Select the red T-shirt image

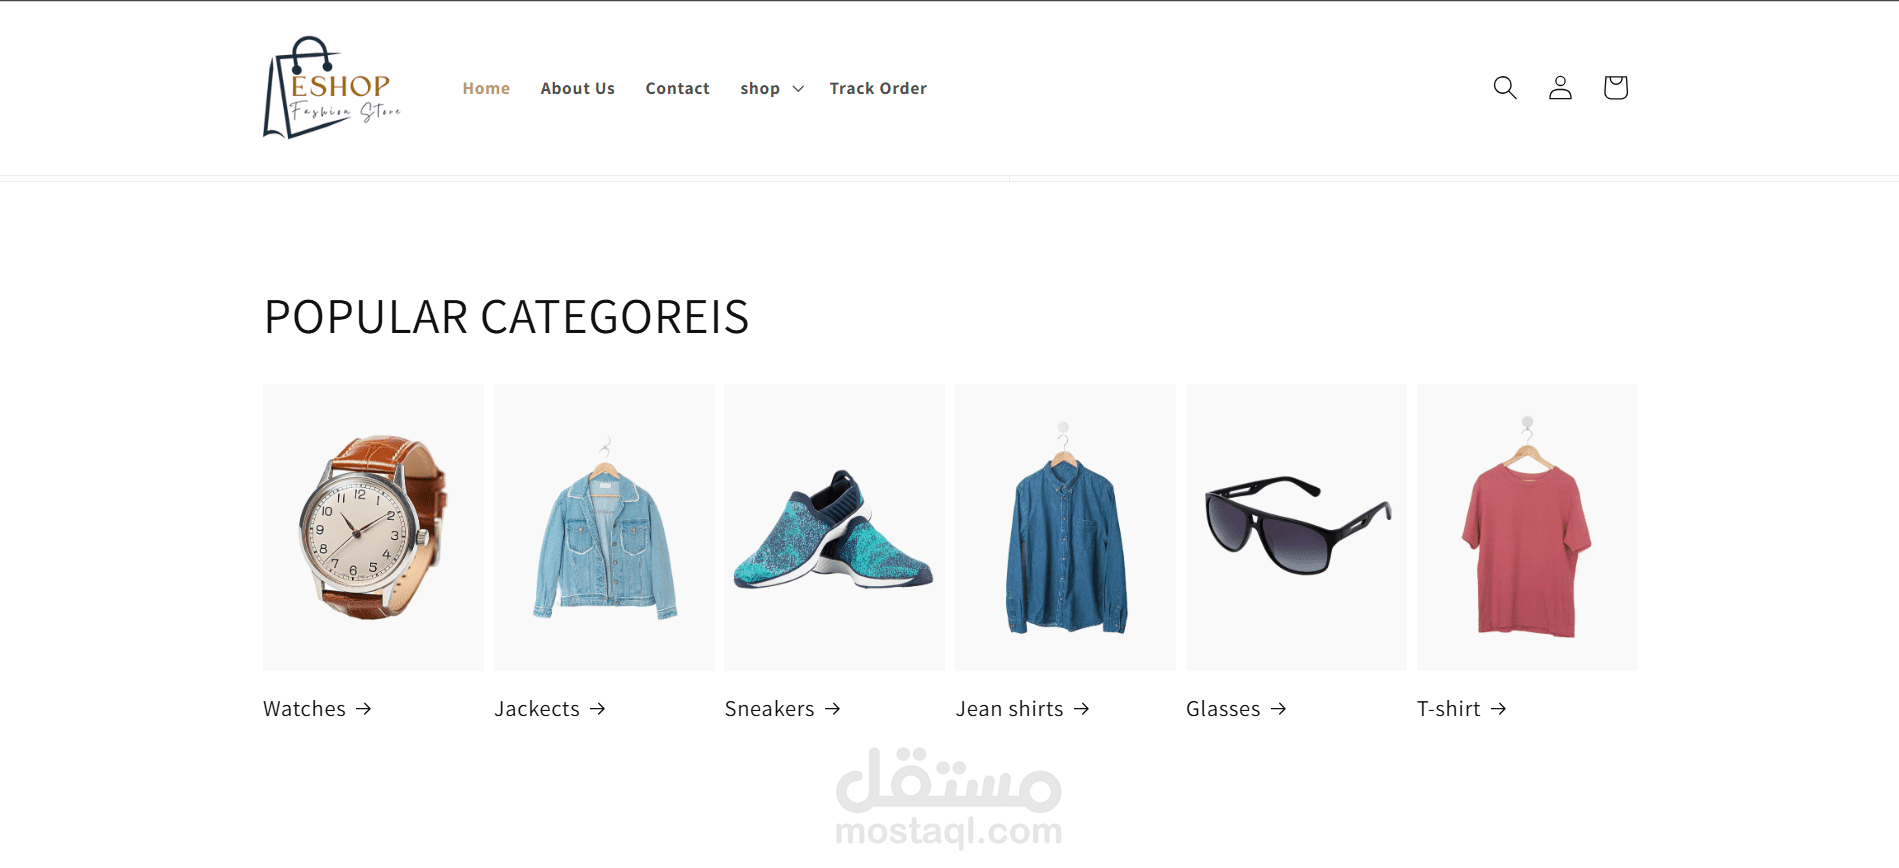point(1527,527)
